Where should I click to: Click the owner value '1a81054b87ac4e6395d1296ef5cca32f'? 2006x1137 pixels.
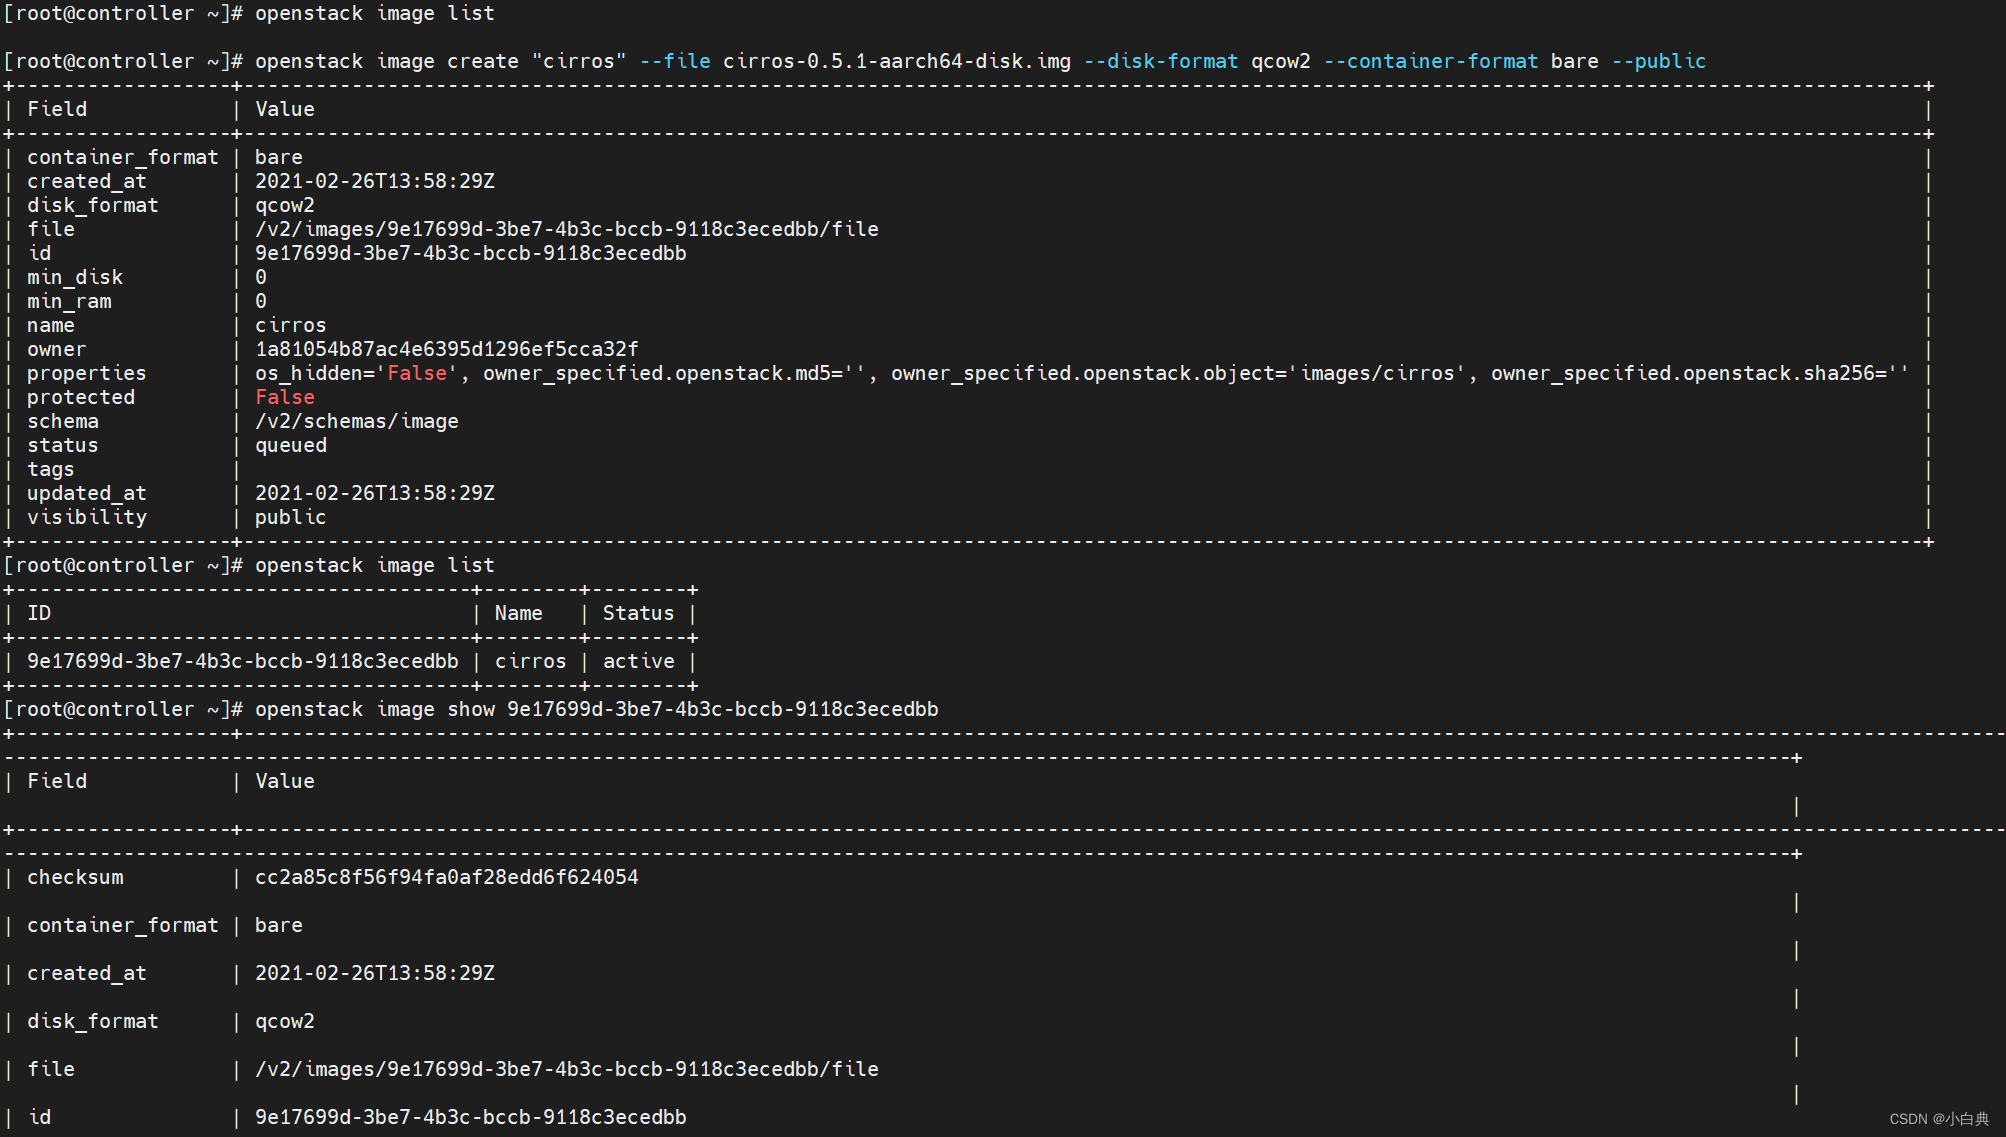point(447,350)
